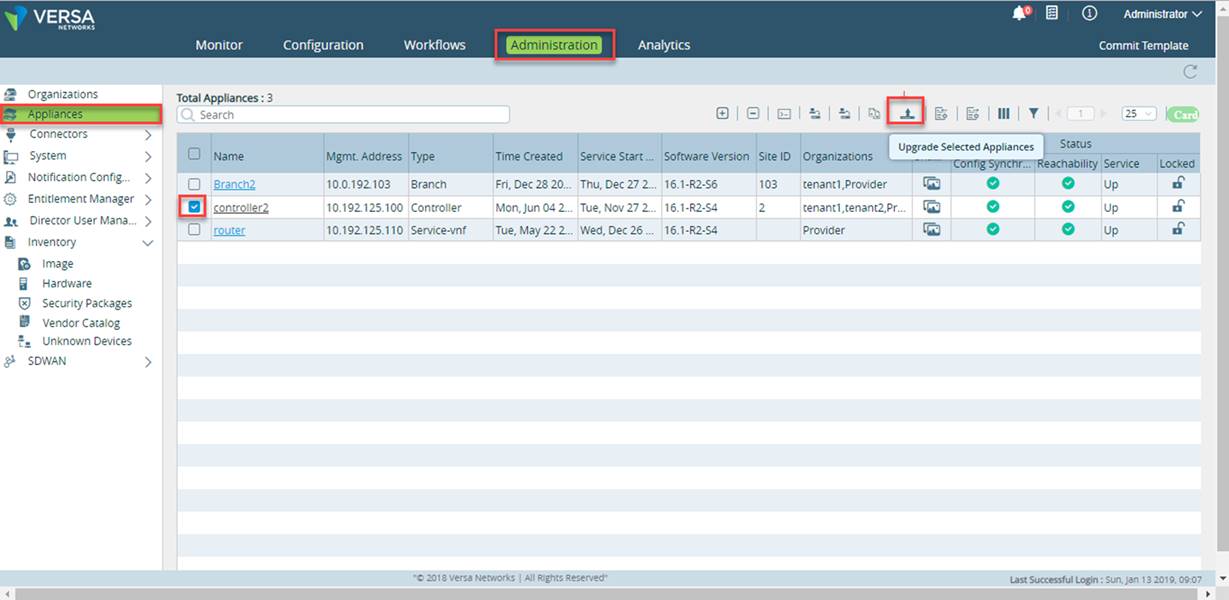This screenshot has width=1229, height=600.
Task: Open the Monitor tab
Action: (x=219, y=45)
